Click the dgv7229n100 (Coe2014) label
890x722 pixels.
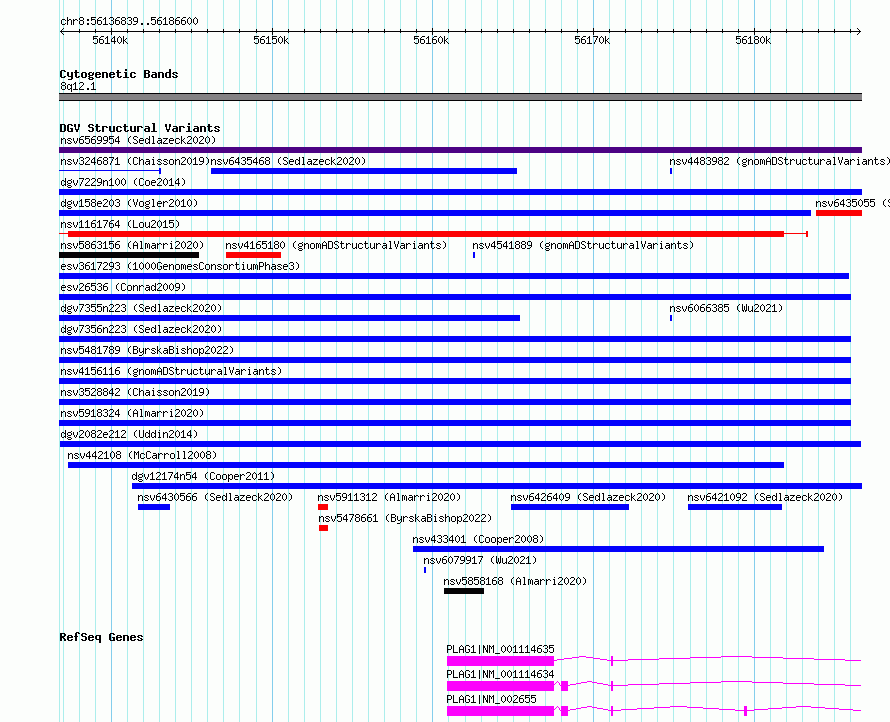click(x=123, y=182)
